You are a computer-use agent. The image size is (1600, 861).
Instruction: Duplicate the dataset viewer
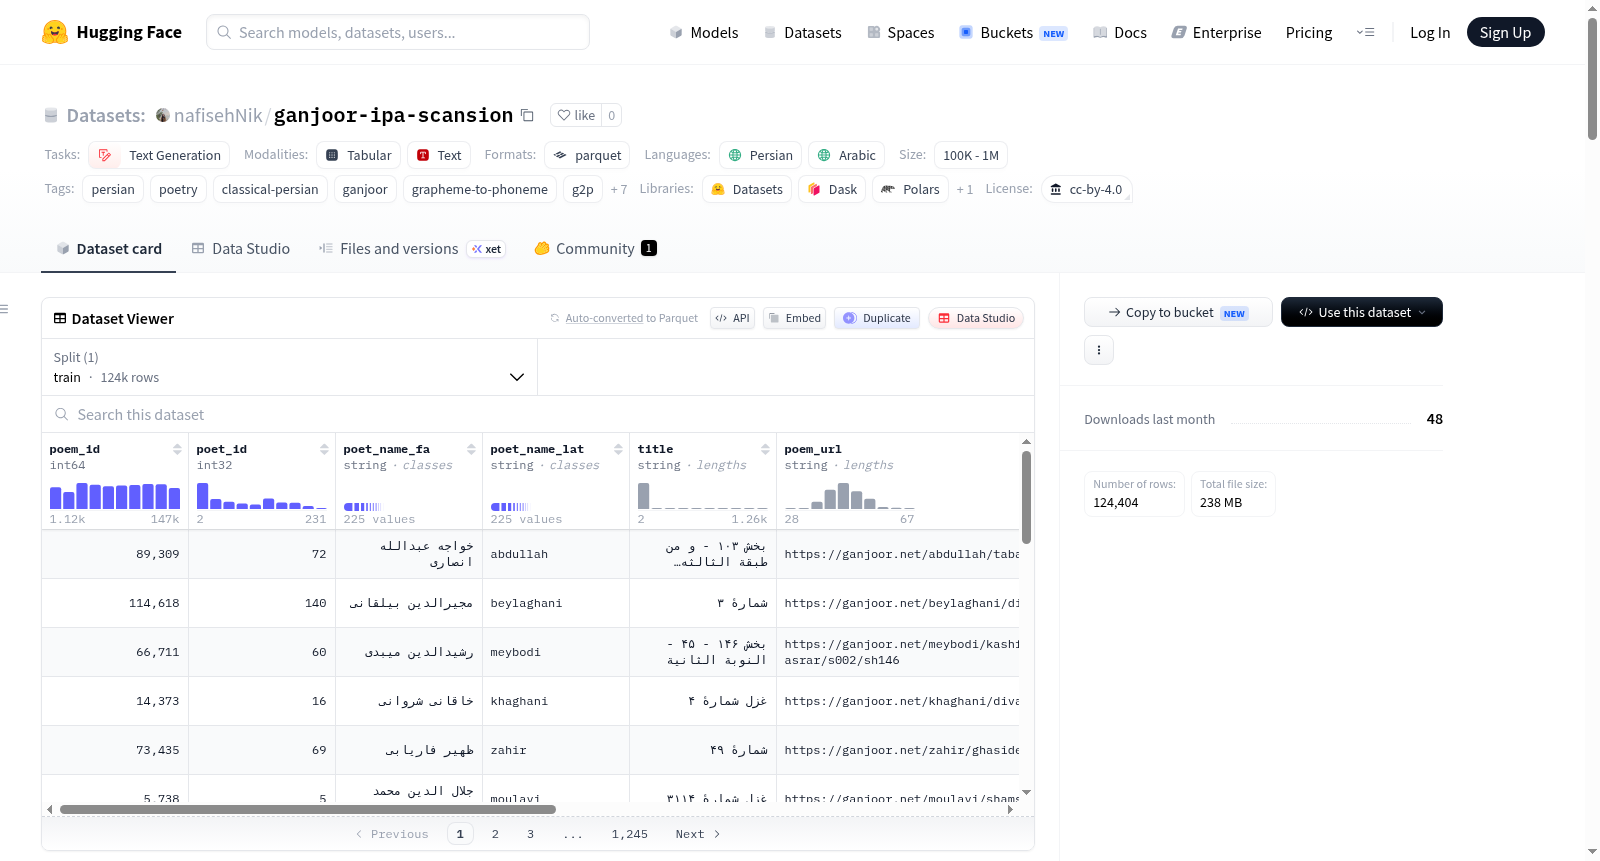pos(877,318)
